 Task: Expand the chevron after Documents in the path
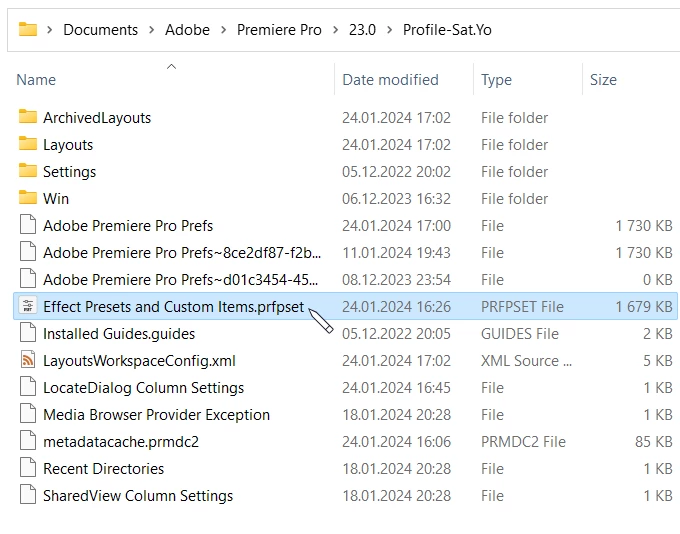[151, 30]
